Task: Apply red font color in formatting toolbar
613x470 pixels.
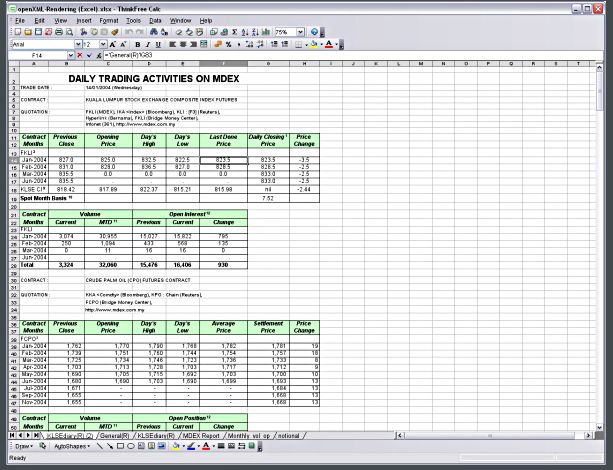Action: (329, 45)
